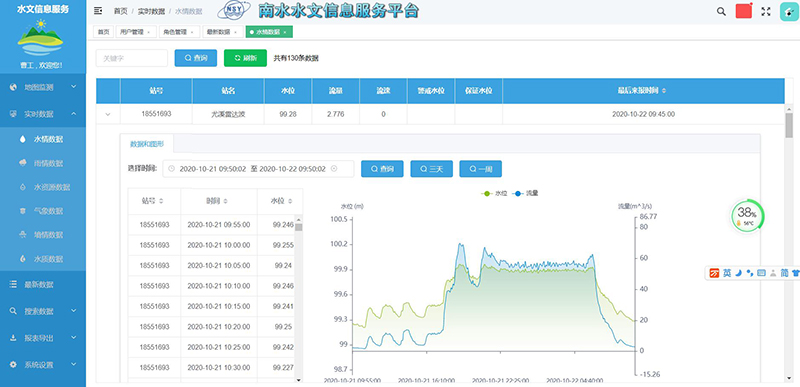Click the gear icon beside 系统设置
Screen dimensions: 800x387
click(x=13, y=365)
